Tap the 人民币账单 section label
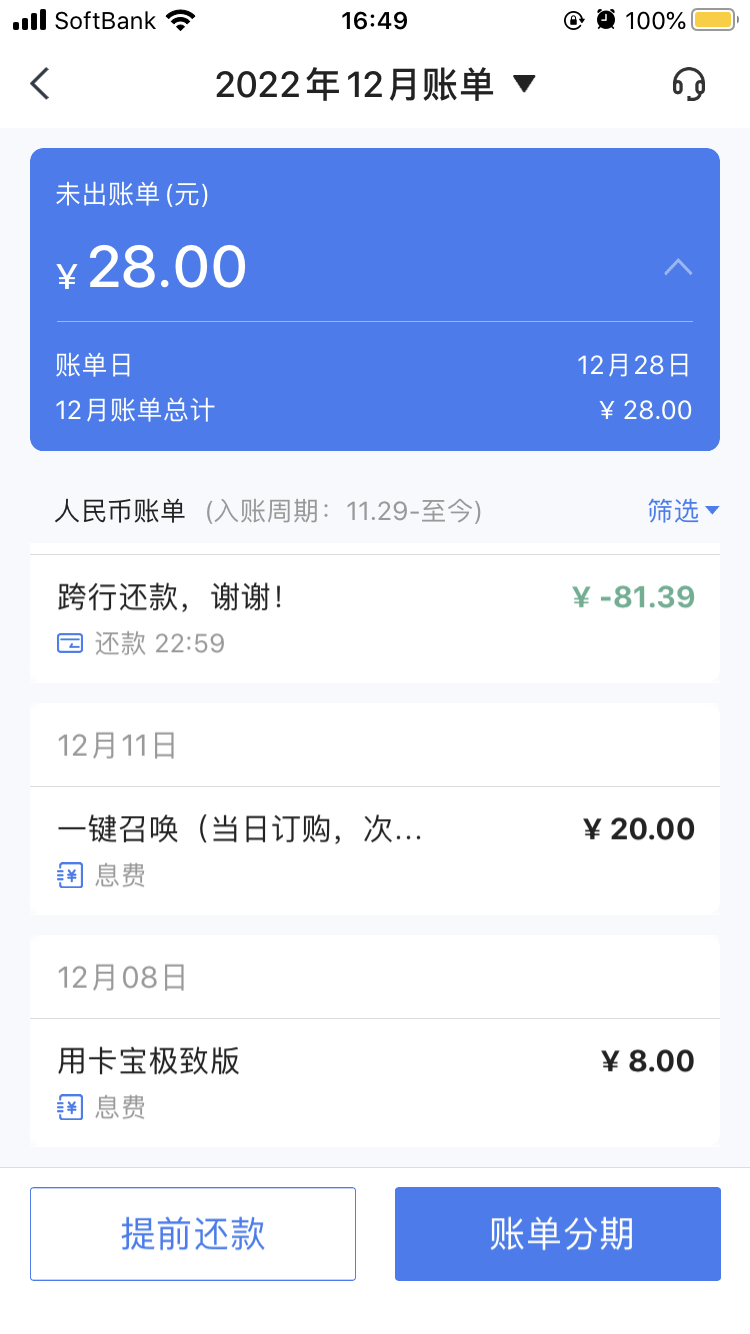This screenshot has height=1334, width=750. tap(120, 511)
